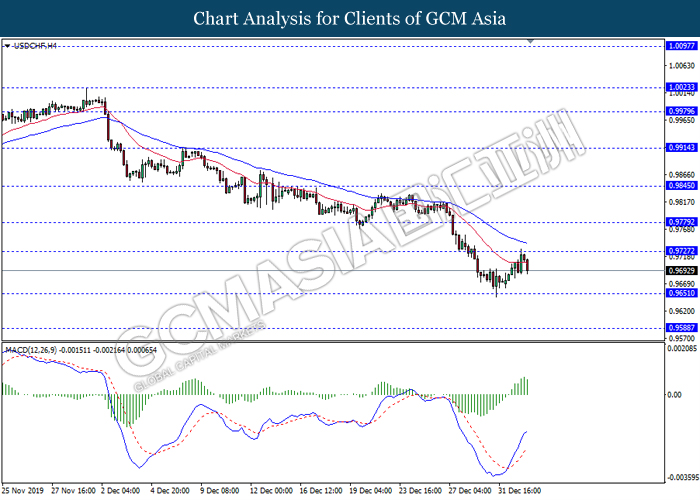Select the 0.95887 price level label
Image resolution: width=700 pixels, height=500 pixels.
coord(681,328)
